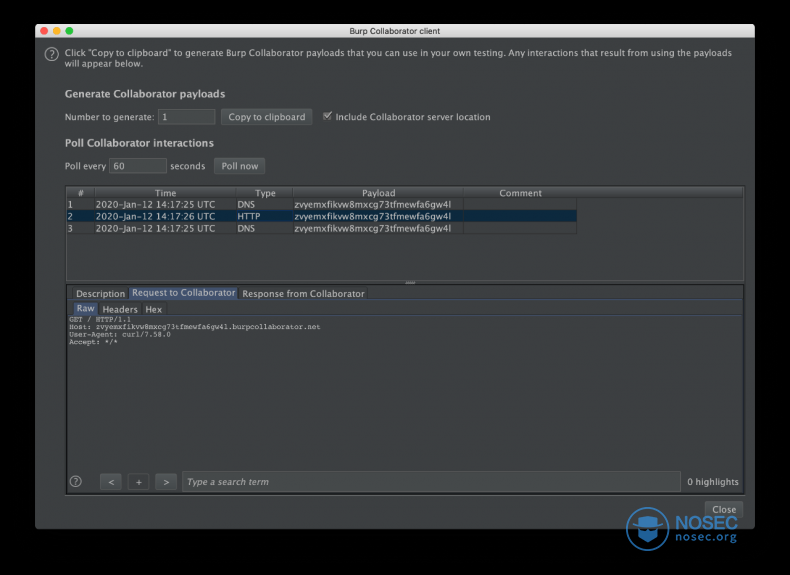This screenshot has height=575, width=790.
Task: Go to the previous search match
Action: click(111, 482)
